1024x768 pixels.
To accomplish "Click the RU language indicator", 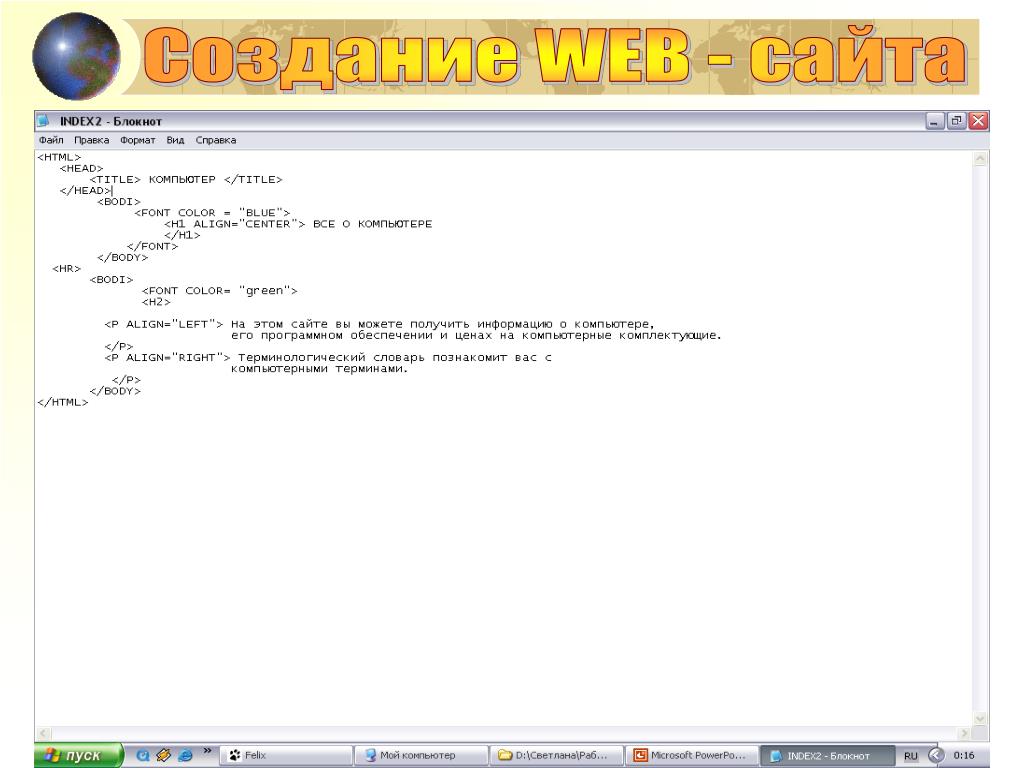I will [x=910, y=756].
